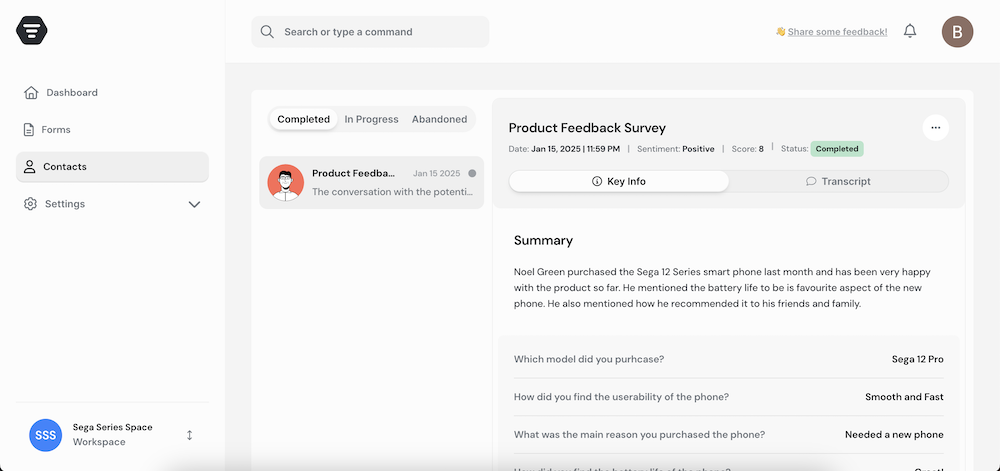This screenshot has width=1000, height=471.
Task: Switch to the Key Info tab
Action: pyautogui.click(x=619, y=181)
